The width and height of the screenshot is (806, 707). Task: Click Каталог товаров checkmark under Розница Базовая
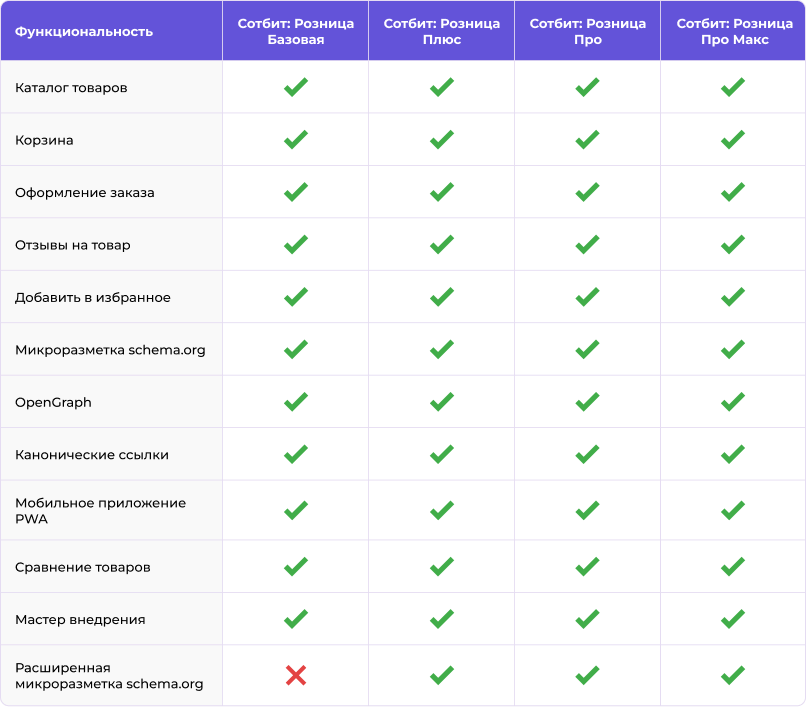click(x=296, y=87)
